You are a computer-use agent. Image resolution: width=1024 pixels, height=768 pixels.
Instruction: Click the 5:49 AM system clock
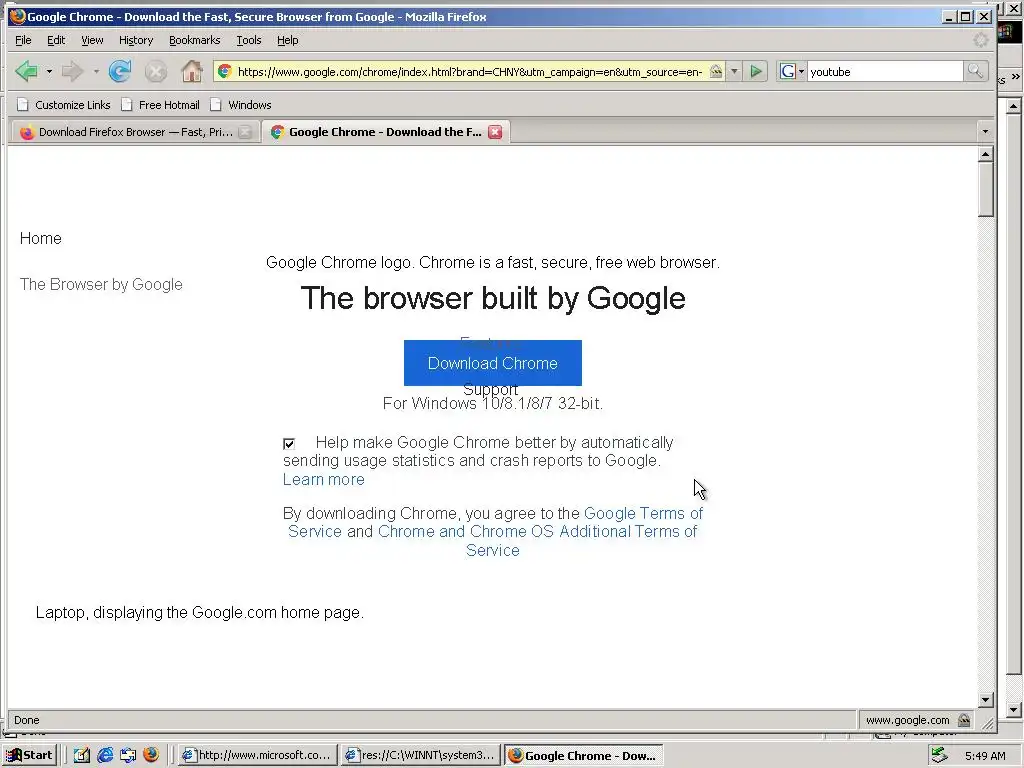[x=985, y=756]
